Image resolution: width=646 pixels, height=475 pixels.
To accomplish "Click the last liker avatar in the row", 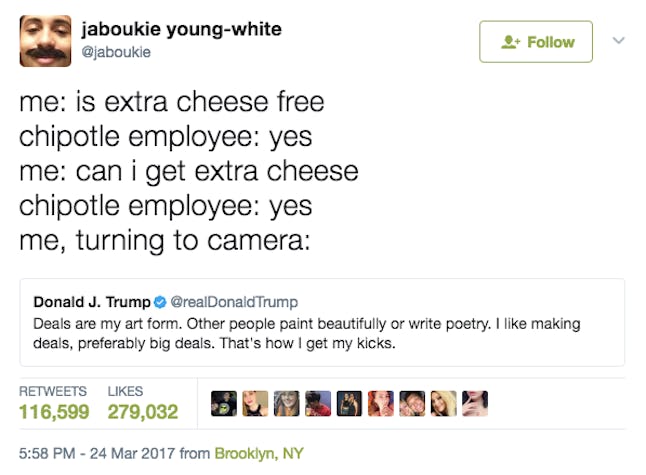I will point(474,402).
